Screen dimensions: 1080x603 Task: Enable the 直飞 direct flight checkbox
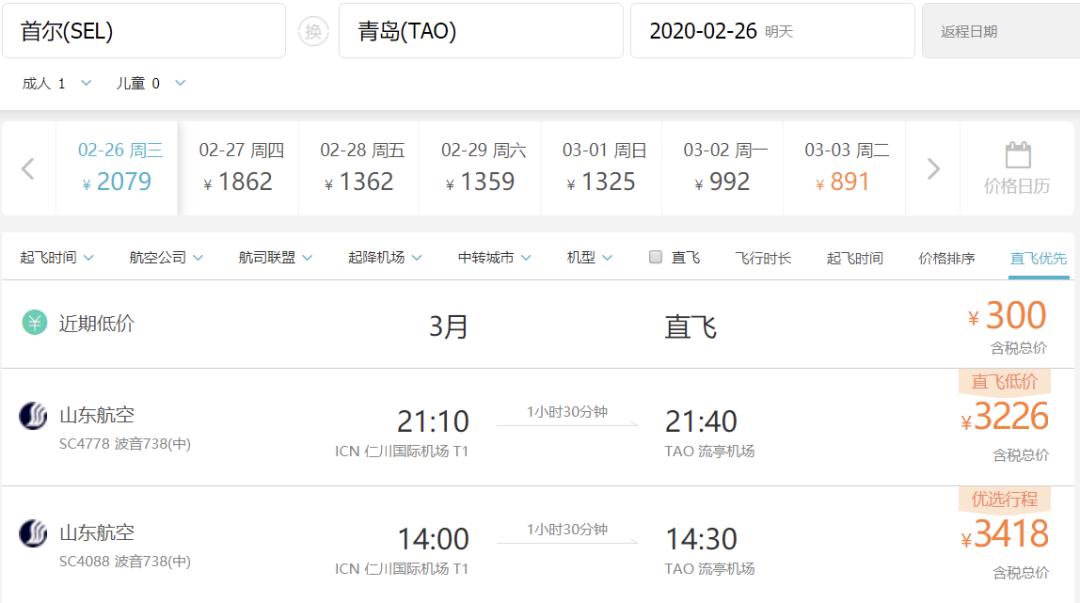656,257
